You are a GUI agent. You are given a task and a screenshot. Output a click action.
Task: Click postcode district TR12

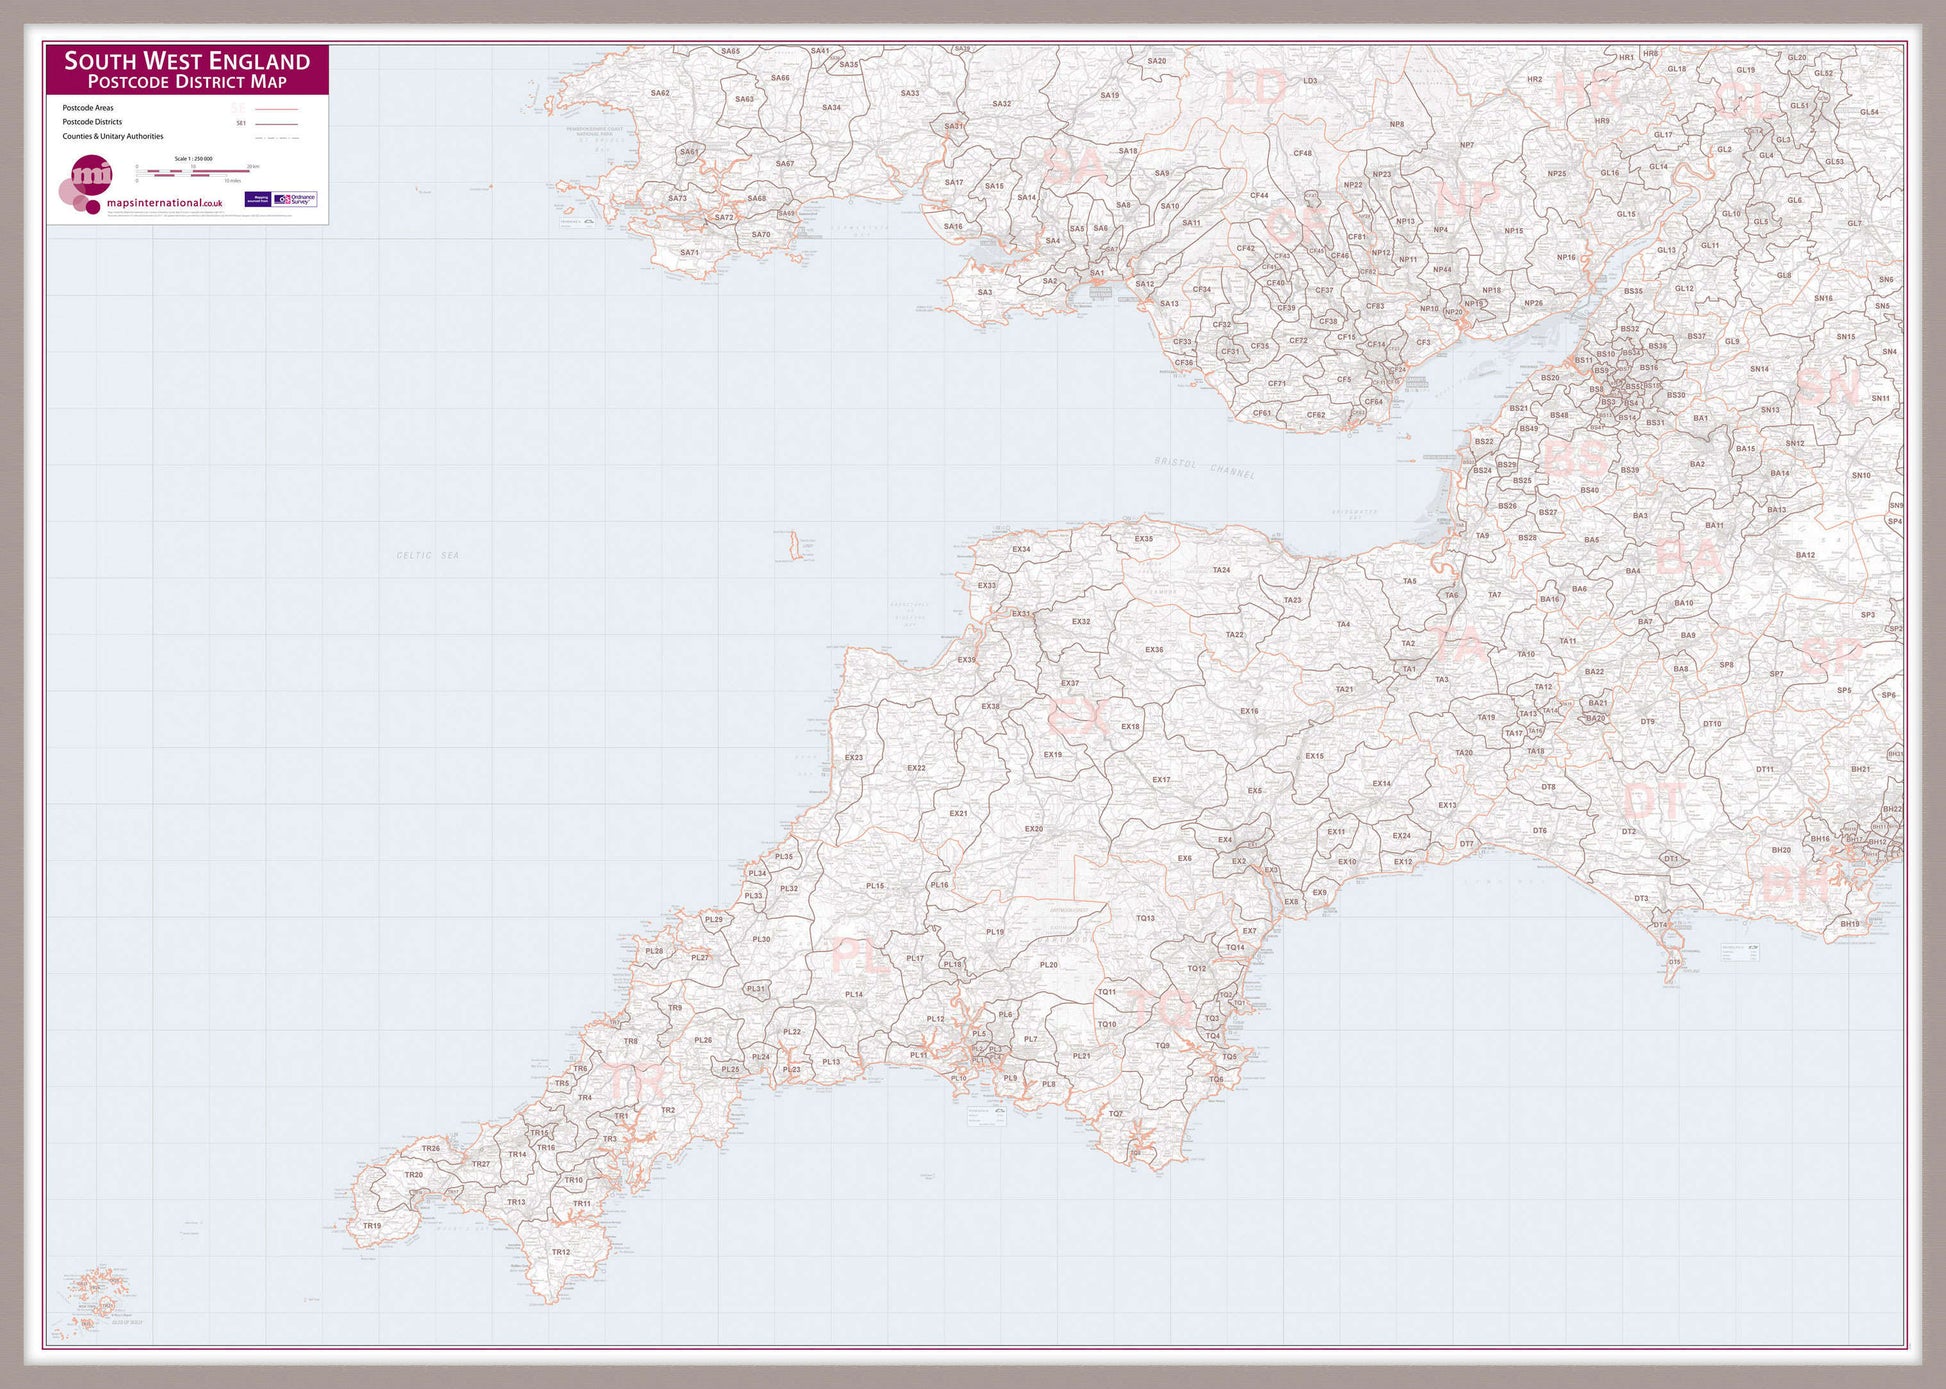tap(560, 1252)
